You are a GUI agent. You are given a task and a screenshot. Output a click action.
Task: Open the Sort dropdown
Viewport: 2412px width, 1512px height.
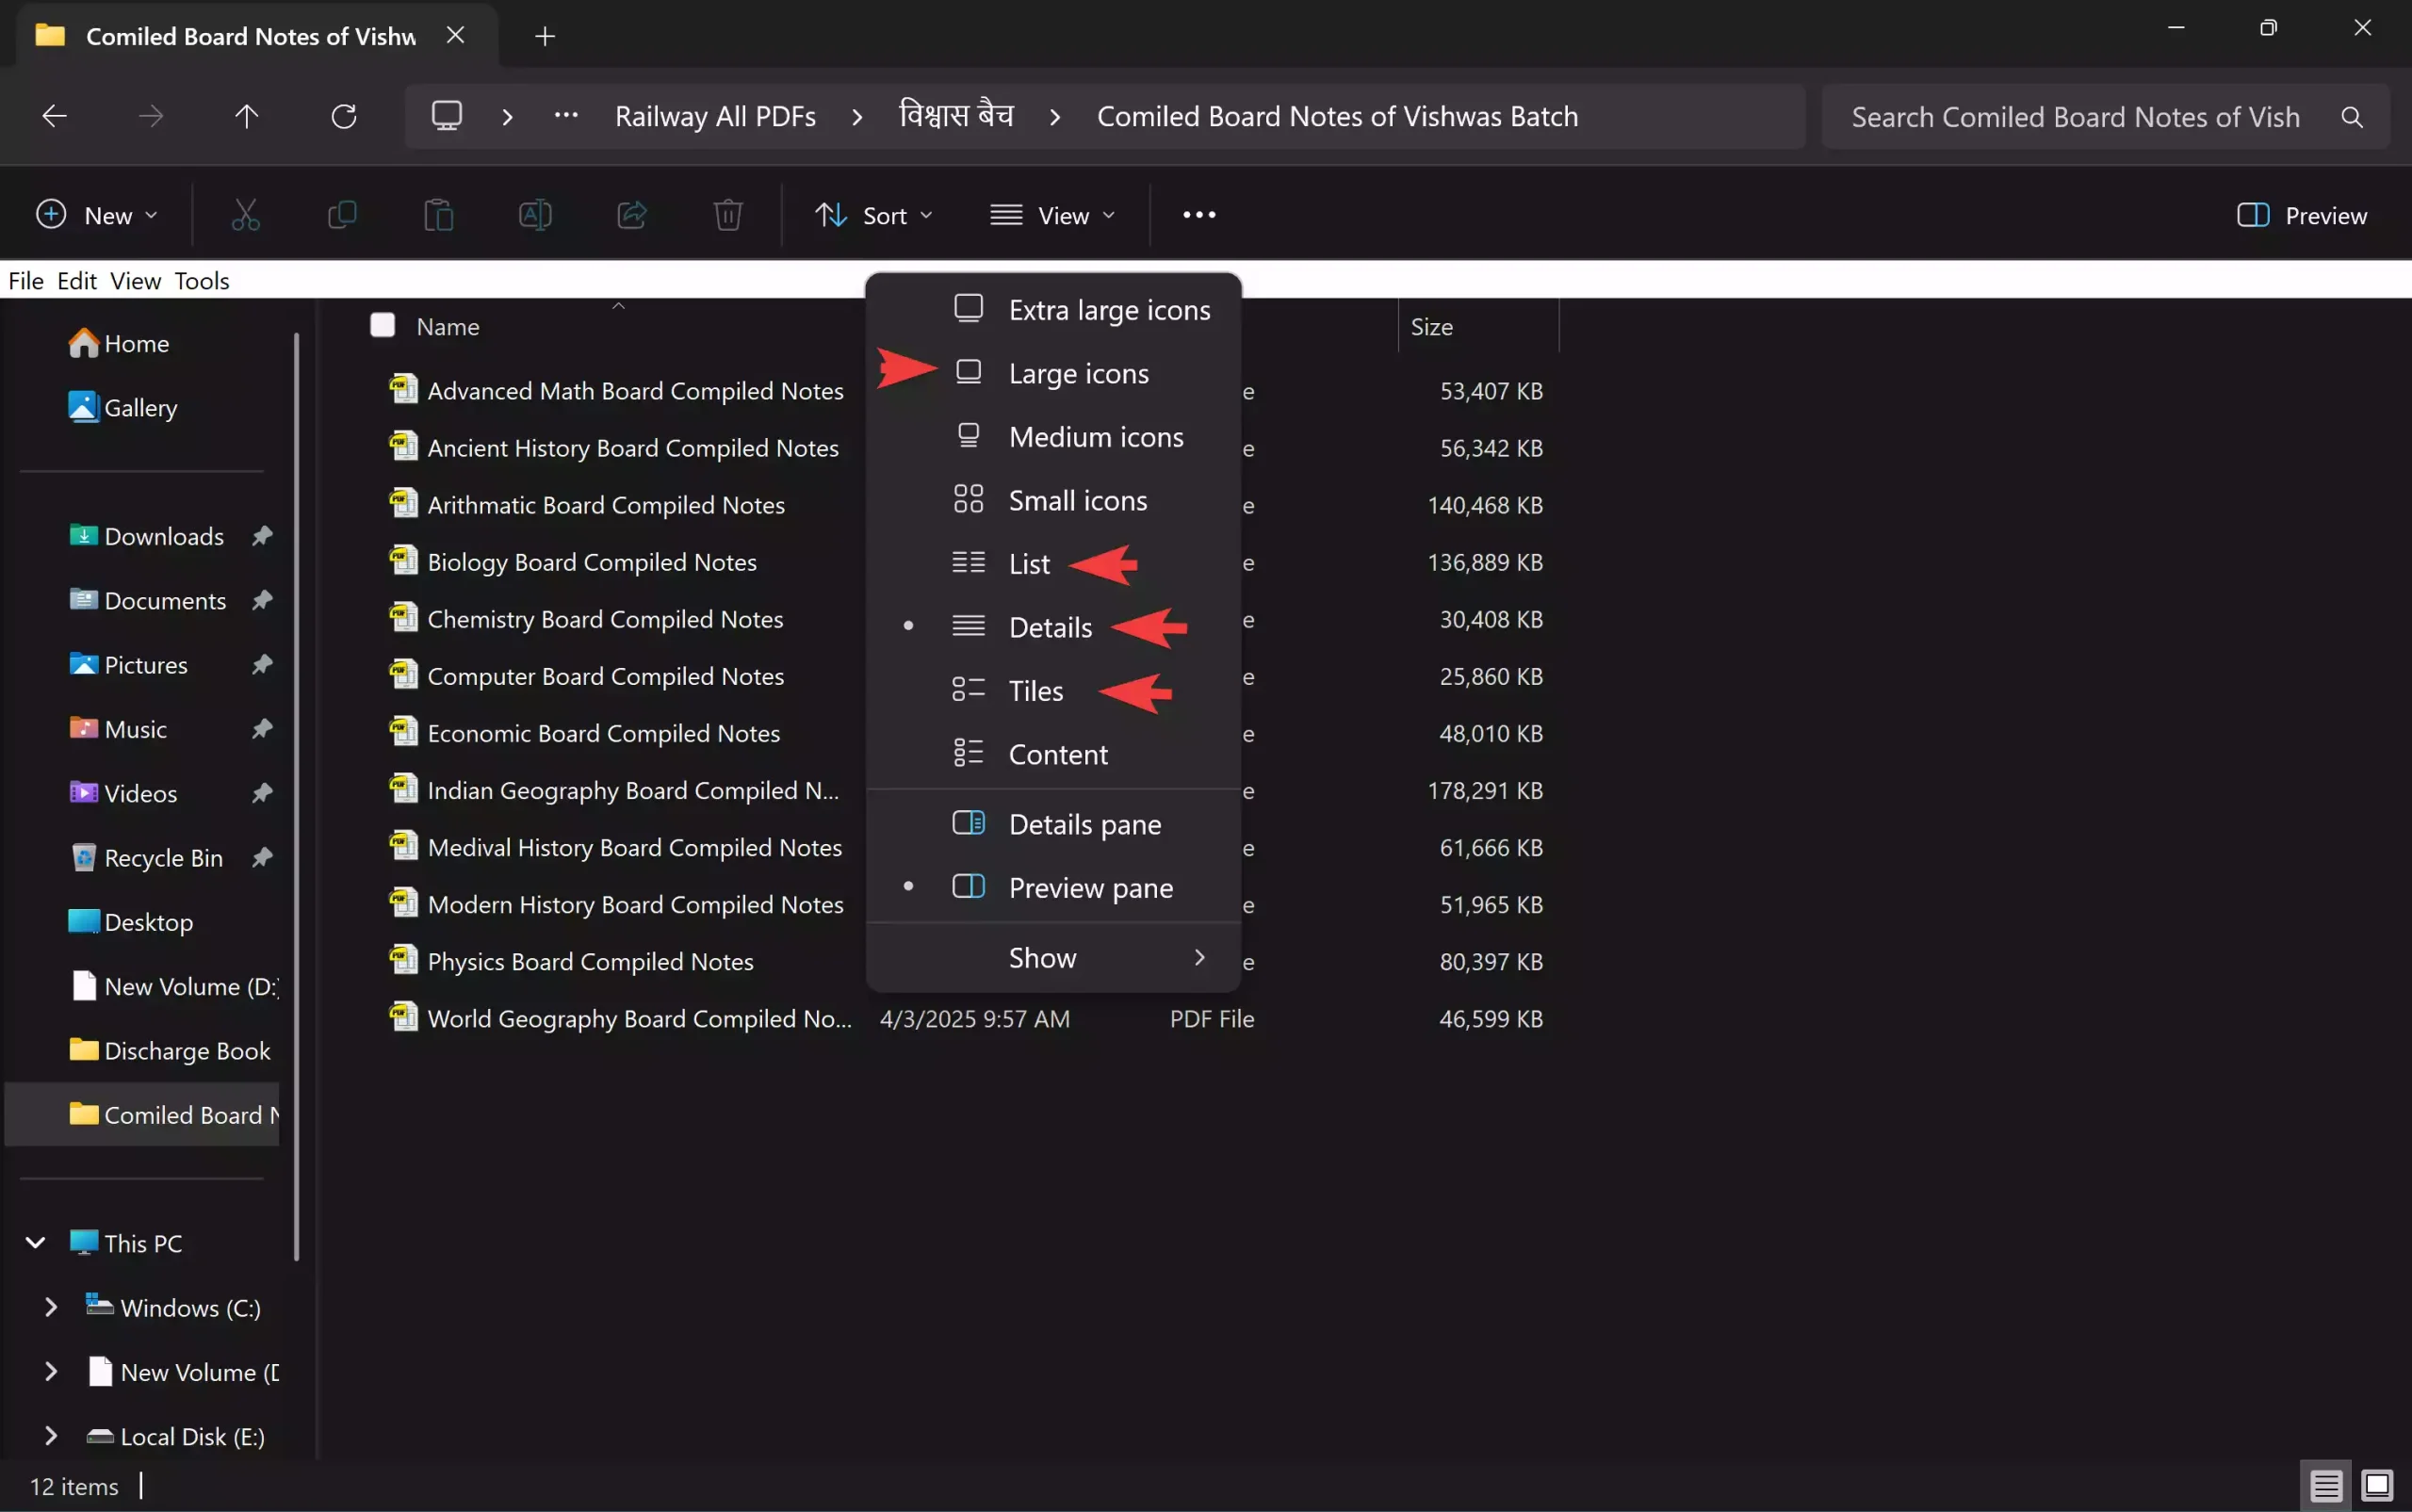pos(873,214)
